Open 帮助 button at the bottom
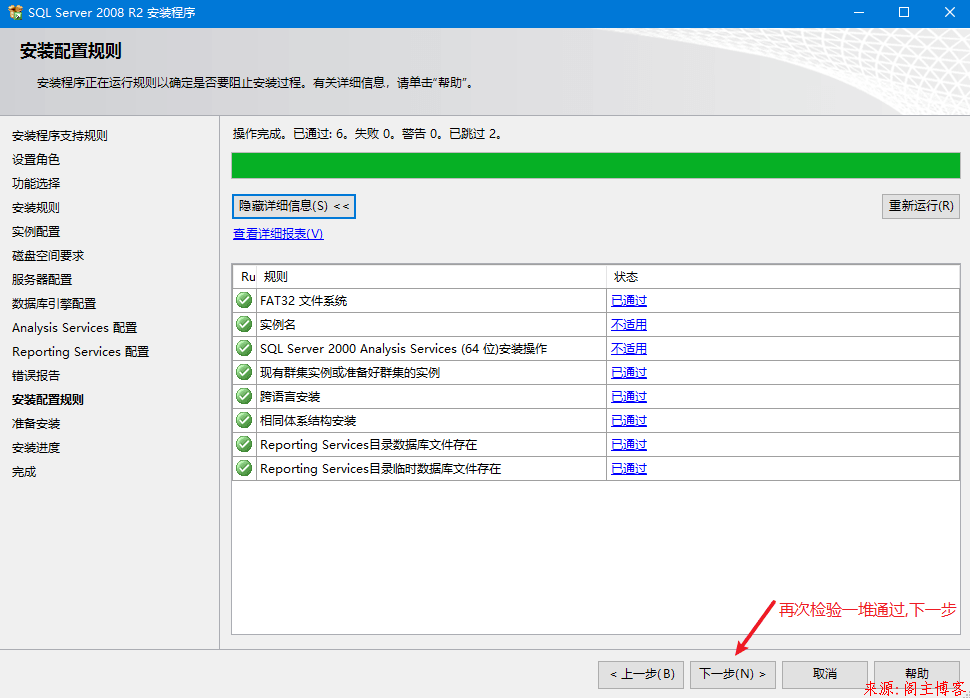970x698 pixels. coord(916,674)
